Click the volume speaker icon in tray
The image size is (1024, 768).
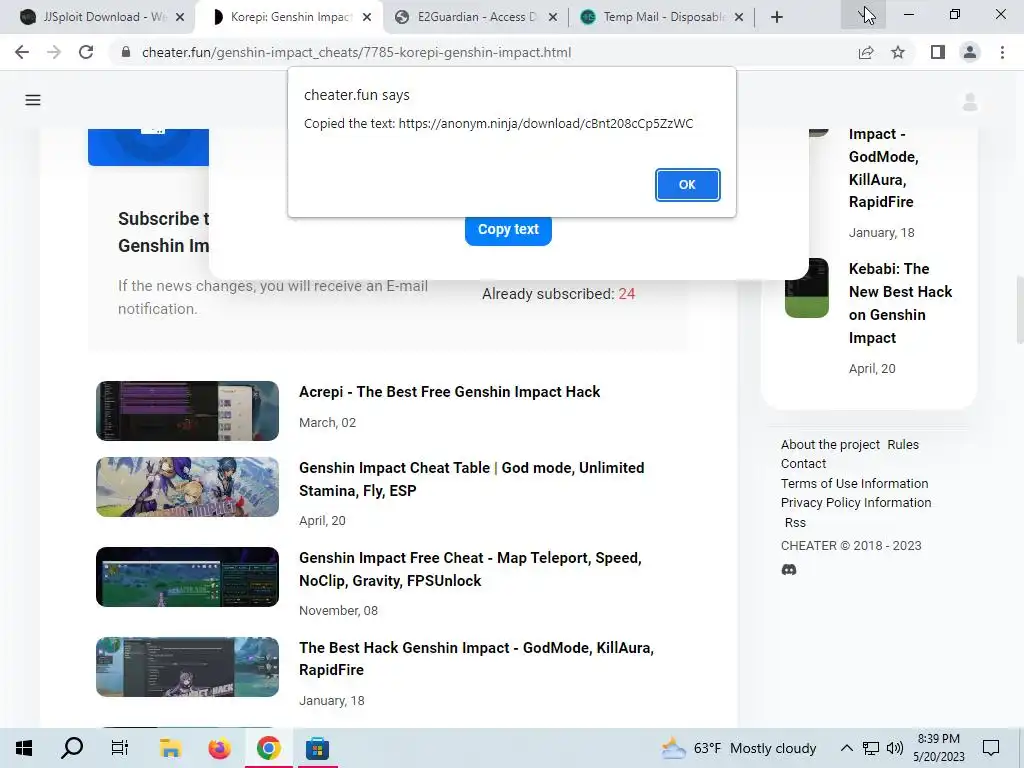[x=895, y=748]
